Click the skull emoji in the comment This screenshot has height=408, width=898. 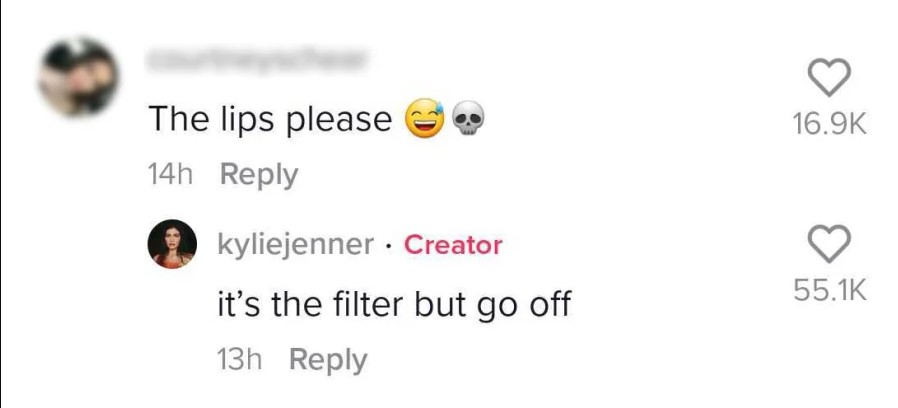click(x=468, y=119)
